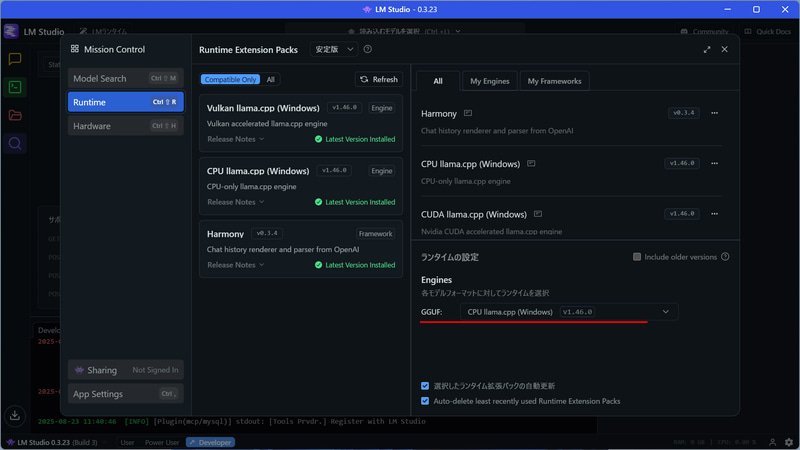Screen dimensions: 800x450
Task: Open the Harmony more options menu
Action: 714,113
